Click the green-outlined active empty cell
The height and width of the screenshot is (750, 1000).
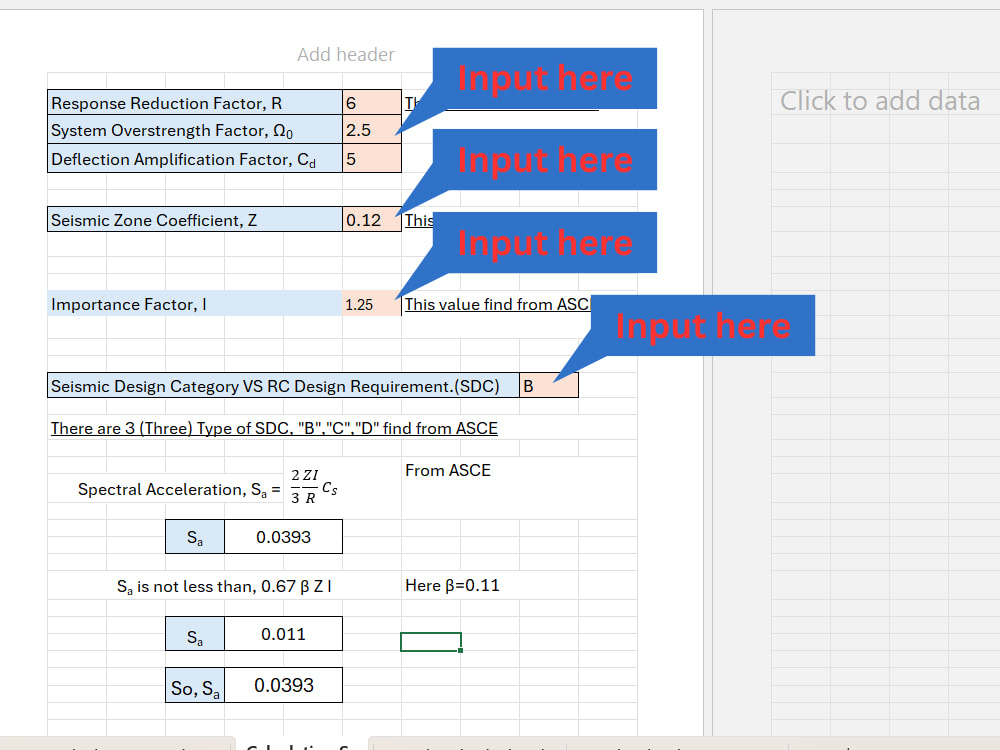click(431, 642)
